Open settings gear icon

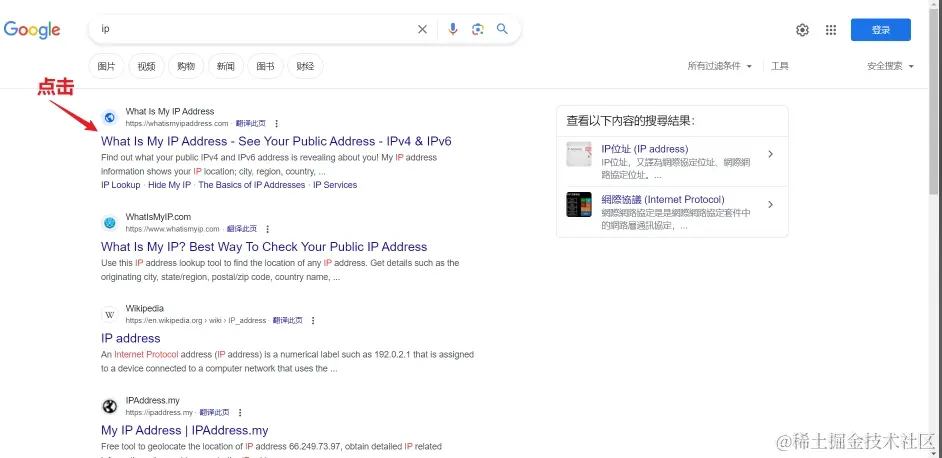[x=802, y=30]
